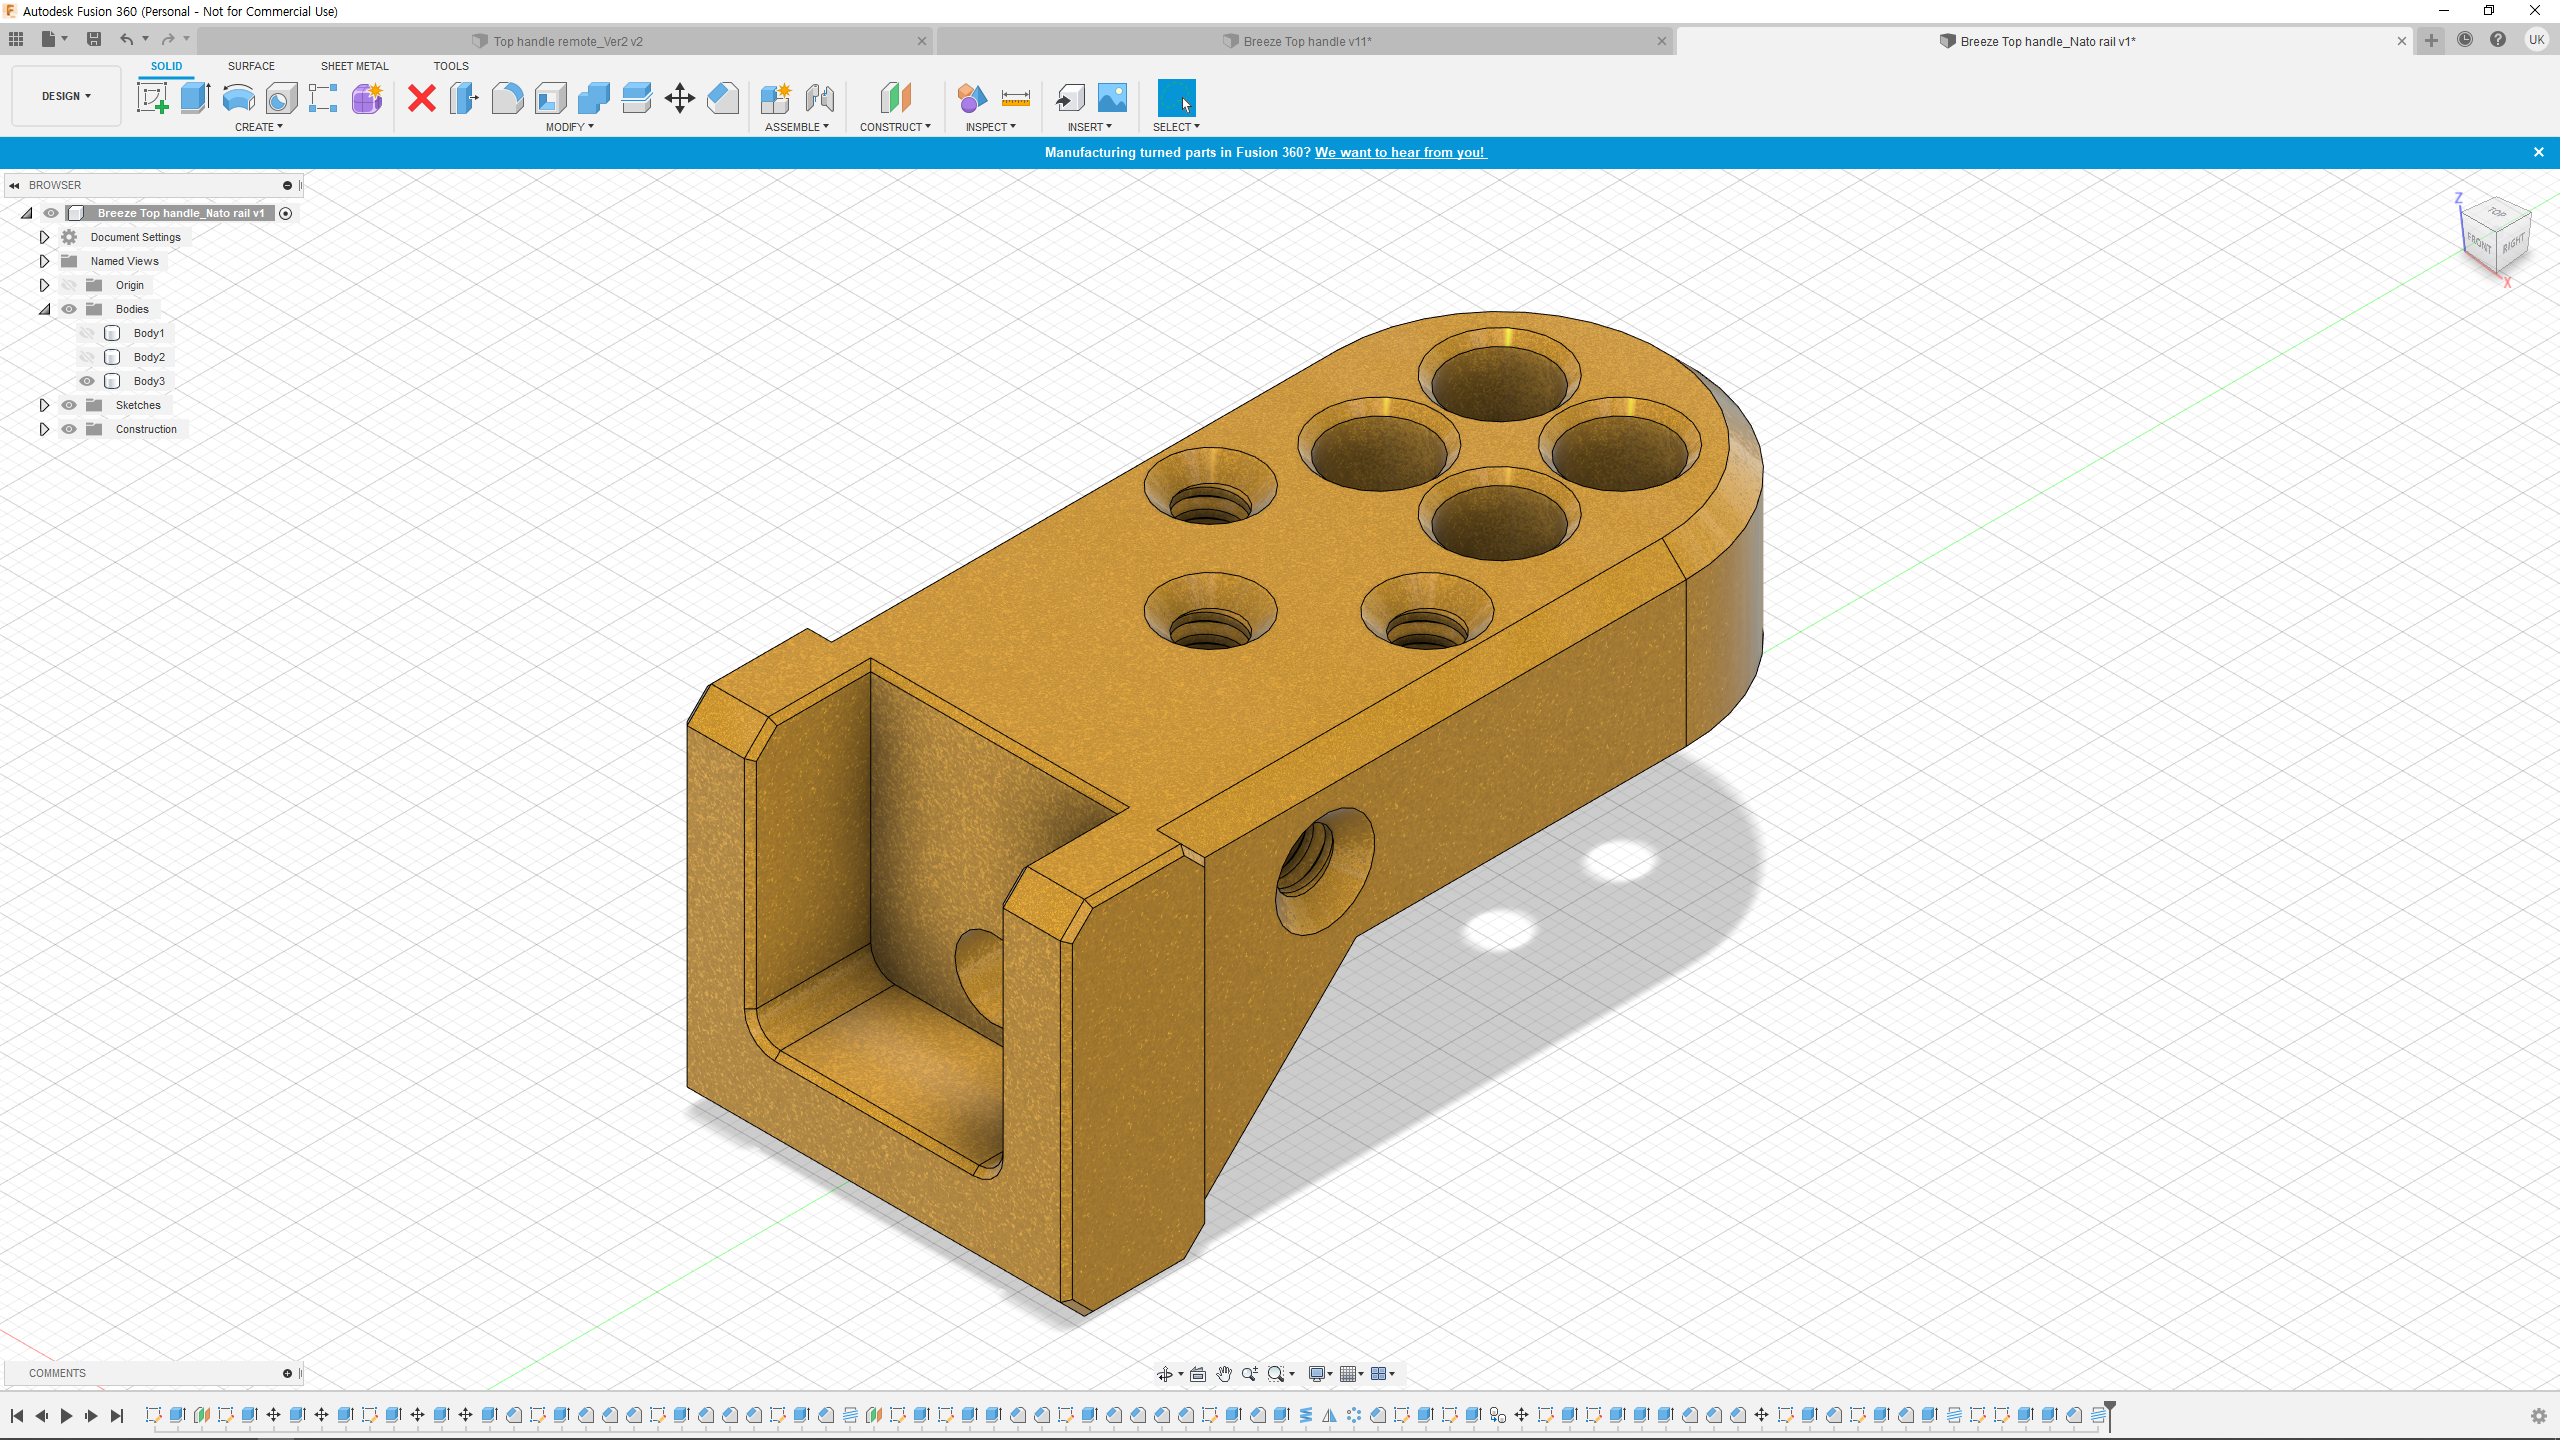This screenshot has height=1440, width=2560.
Task: Open the MODIFY menu
Action: tap(569, 127)
